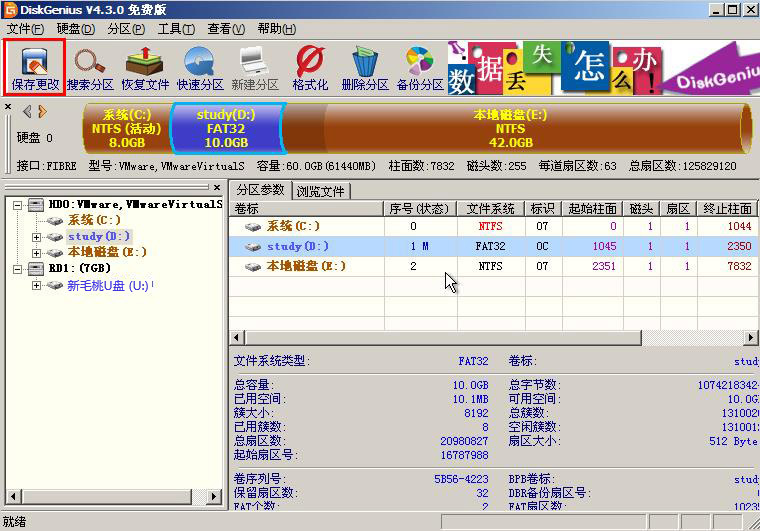Expand the 新毛桃U盘 (U:) tree node
The width and height of the screenshot is (760, 531).
36,285
